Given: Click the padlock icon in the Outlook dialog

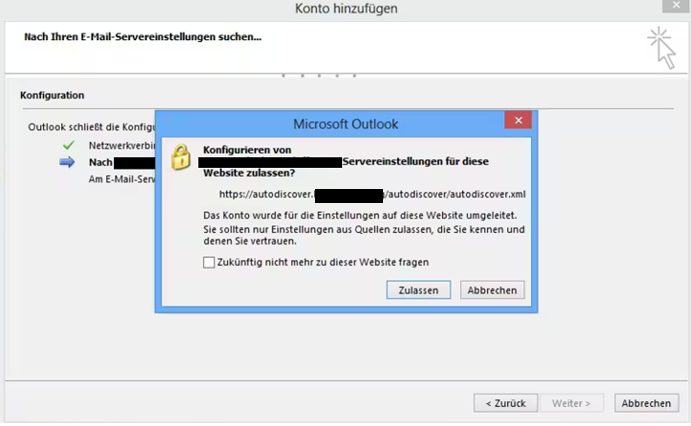Looking at the screenshot, I should [x=180, y=158].
